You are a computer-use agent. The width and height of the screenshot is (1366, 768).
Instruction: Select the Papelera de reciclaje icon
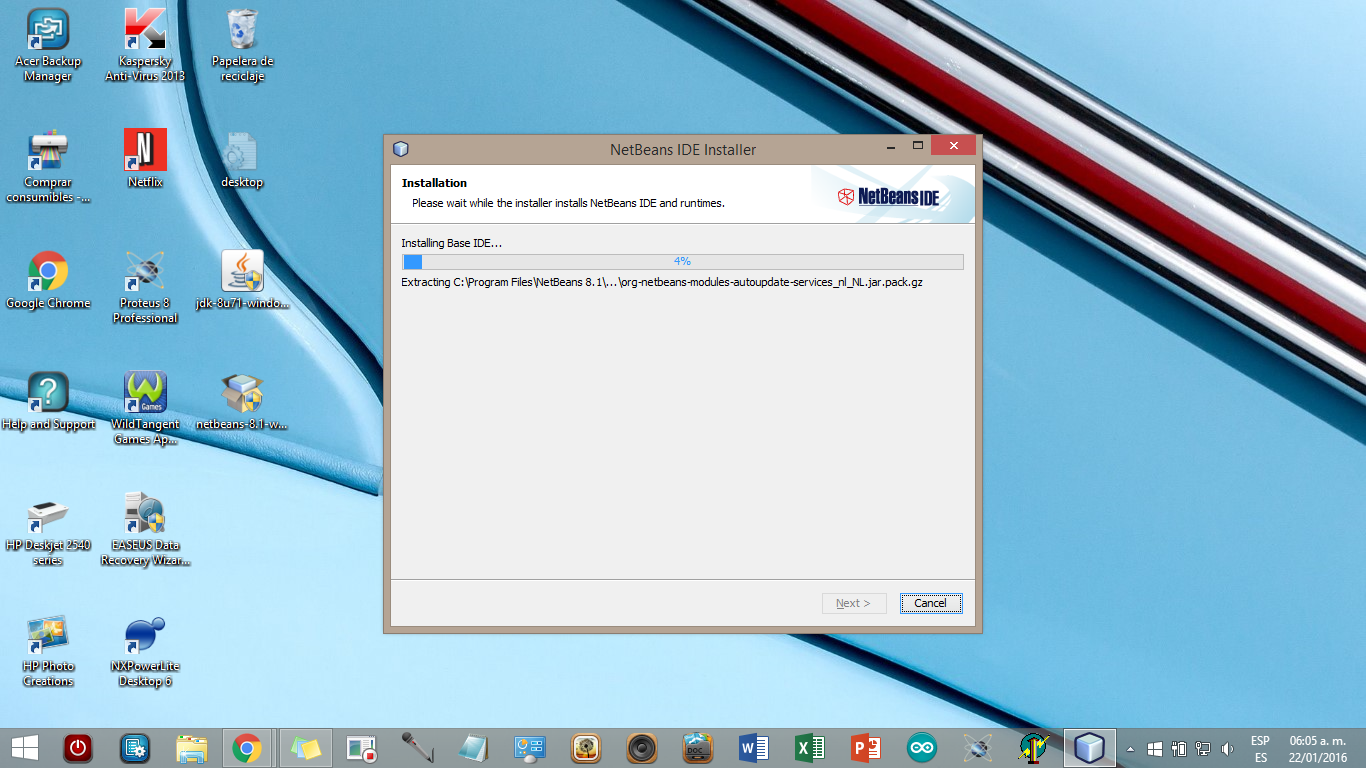(x=242, y=47)
